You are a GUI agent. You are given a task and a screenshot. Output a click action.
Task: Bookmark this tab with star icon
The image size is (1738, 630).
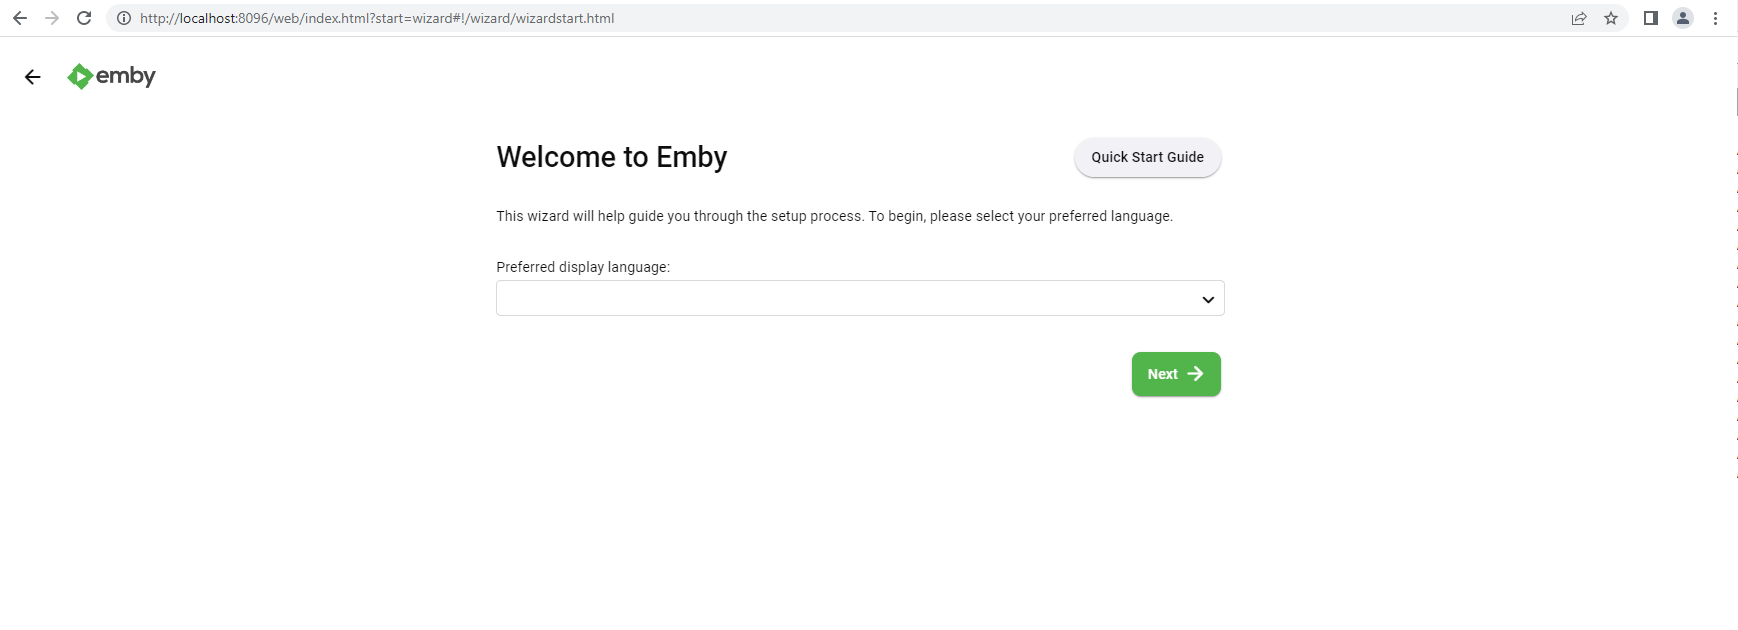pos(1611,18)
